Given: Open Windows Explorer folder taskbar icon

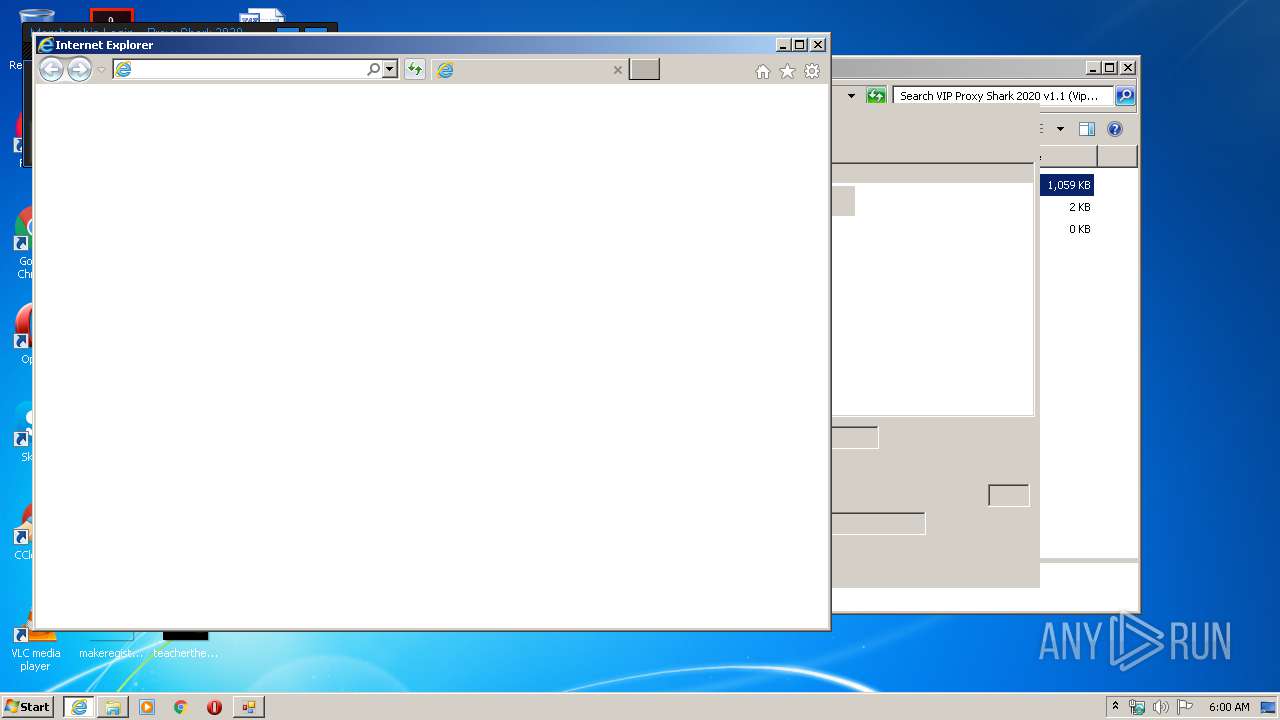Looking at the screenshot, I should click(113, 707).
